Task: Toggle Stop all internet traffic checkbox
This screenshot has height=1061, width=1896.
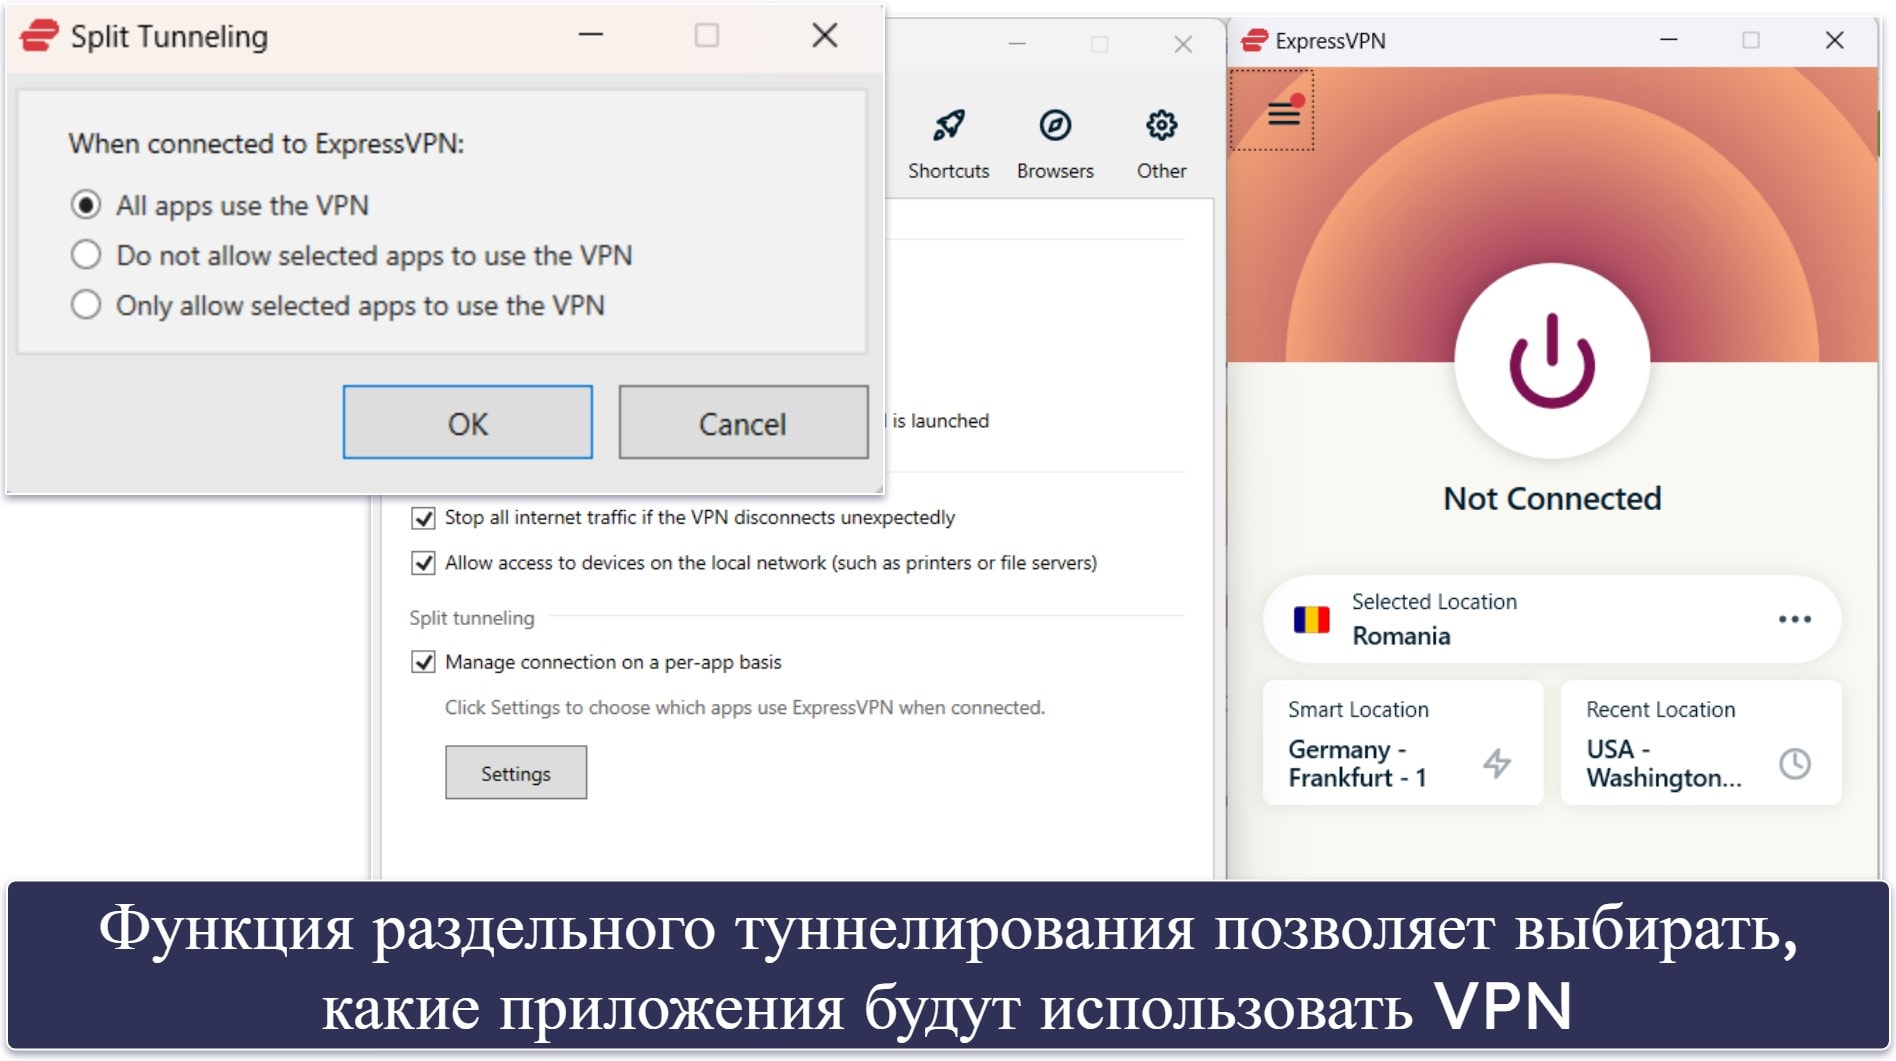Action: (x=423, y=518)
